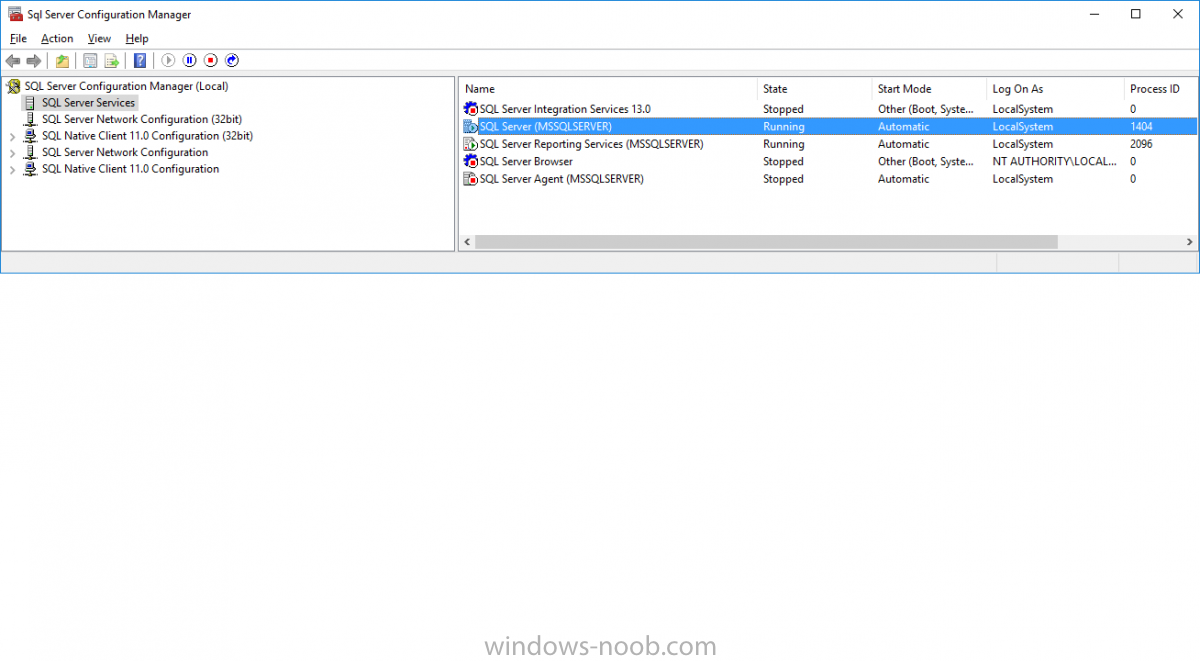Screen dimensions: 1200x661
Task: Click the Up one level folder icon
Action: pos(63,61)
